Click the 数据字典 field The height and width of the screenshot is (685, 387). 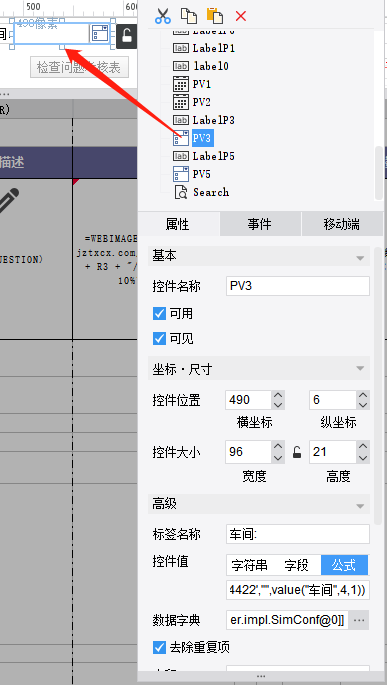coord(287,620)
